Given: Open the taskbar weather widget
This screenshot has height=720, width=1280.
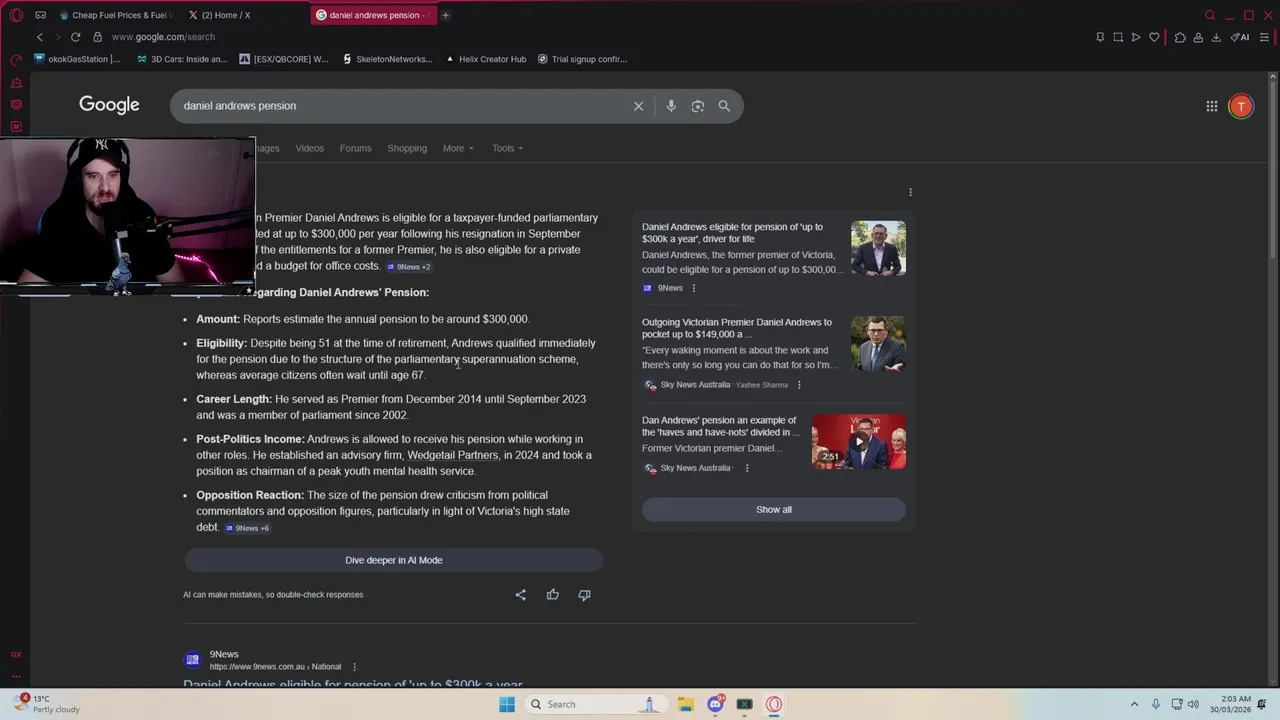Looking at the screenshot, I should (45, 704).
